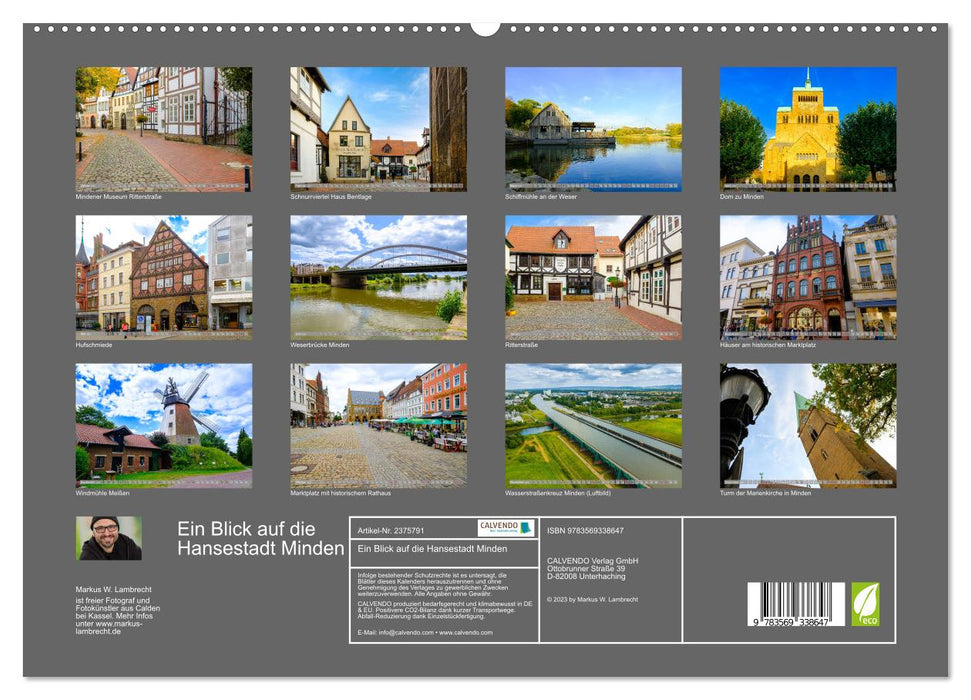Screen dimensions: 971x700
Task: Click the caption 'Dom zu Minden'
Action: [x=741, y=197]
